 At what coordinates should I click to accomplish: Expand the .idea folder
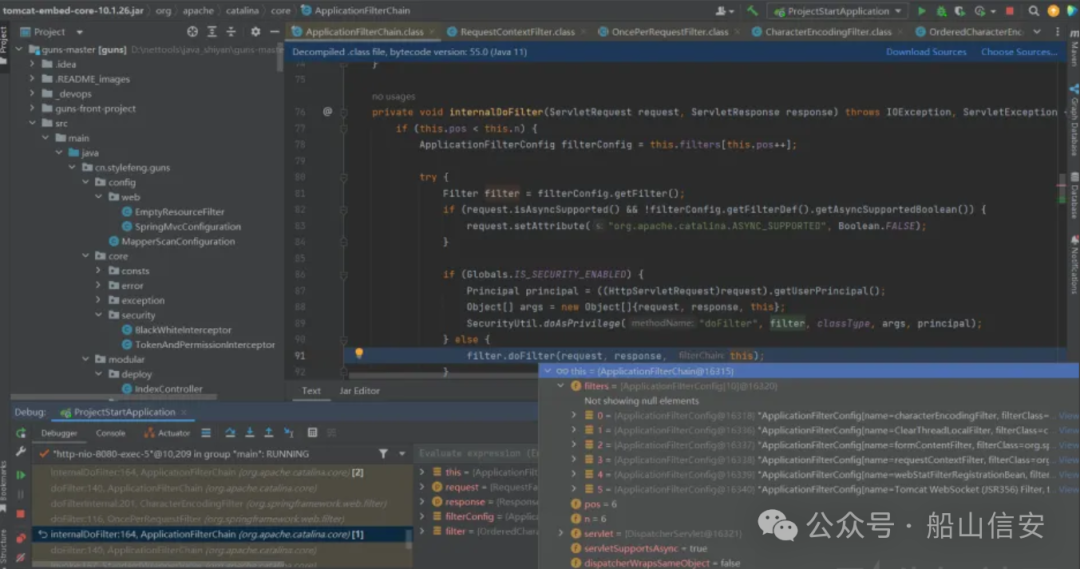coord(32,64)
